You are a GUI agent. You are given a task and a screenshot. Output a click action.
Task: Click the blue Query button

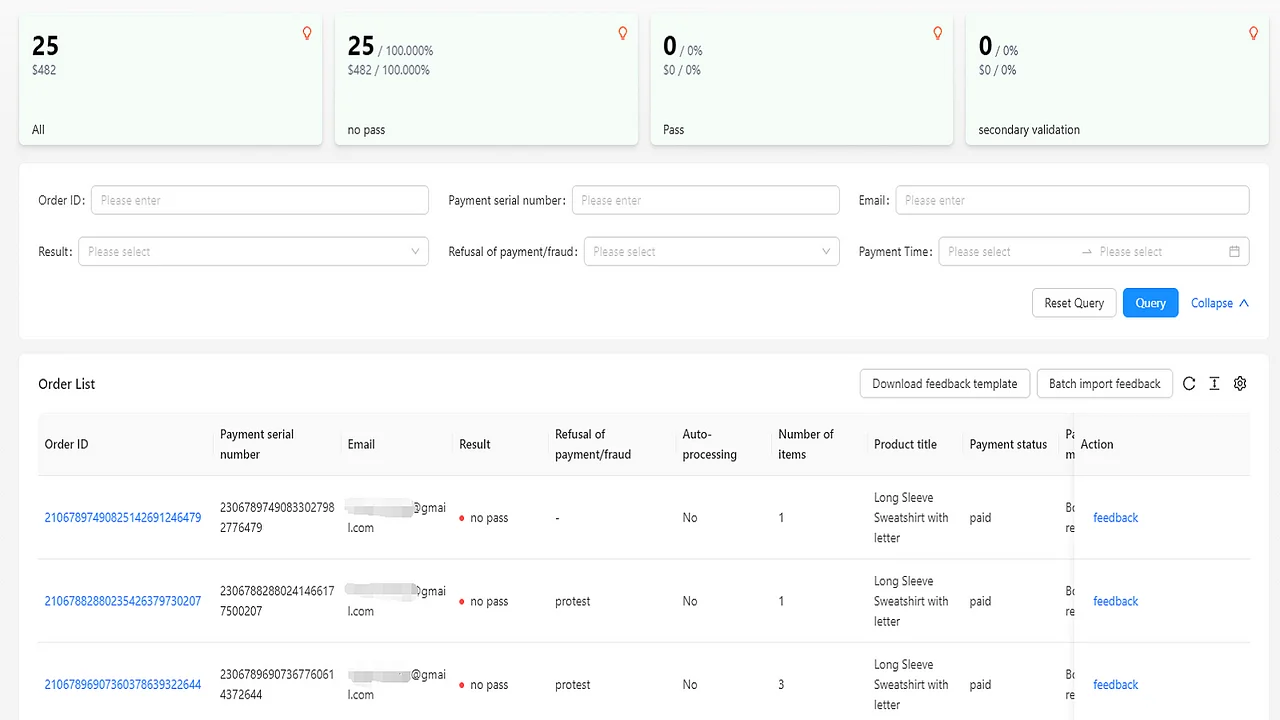tap(1150, 303)
